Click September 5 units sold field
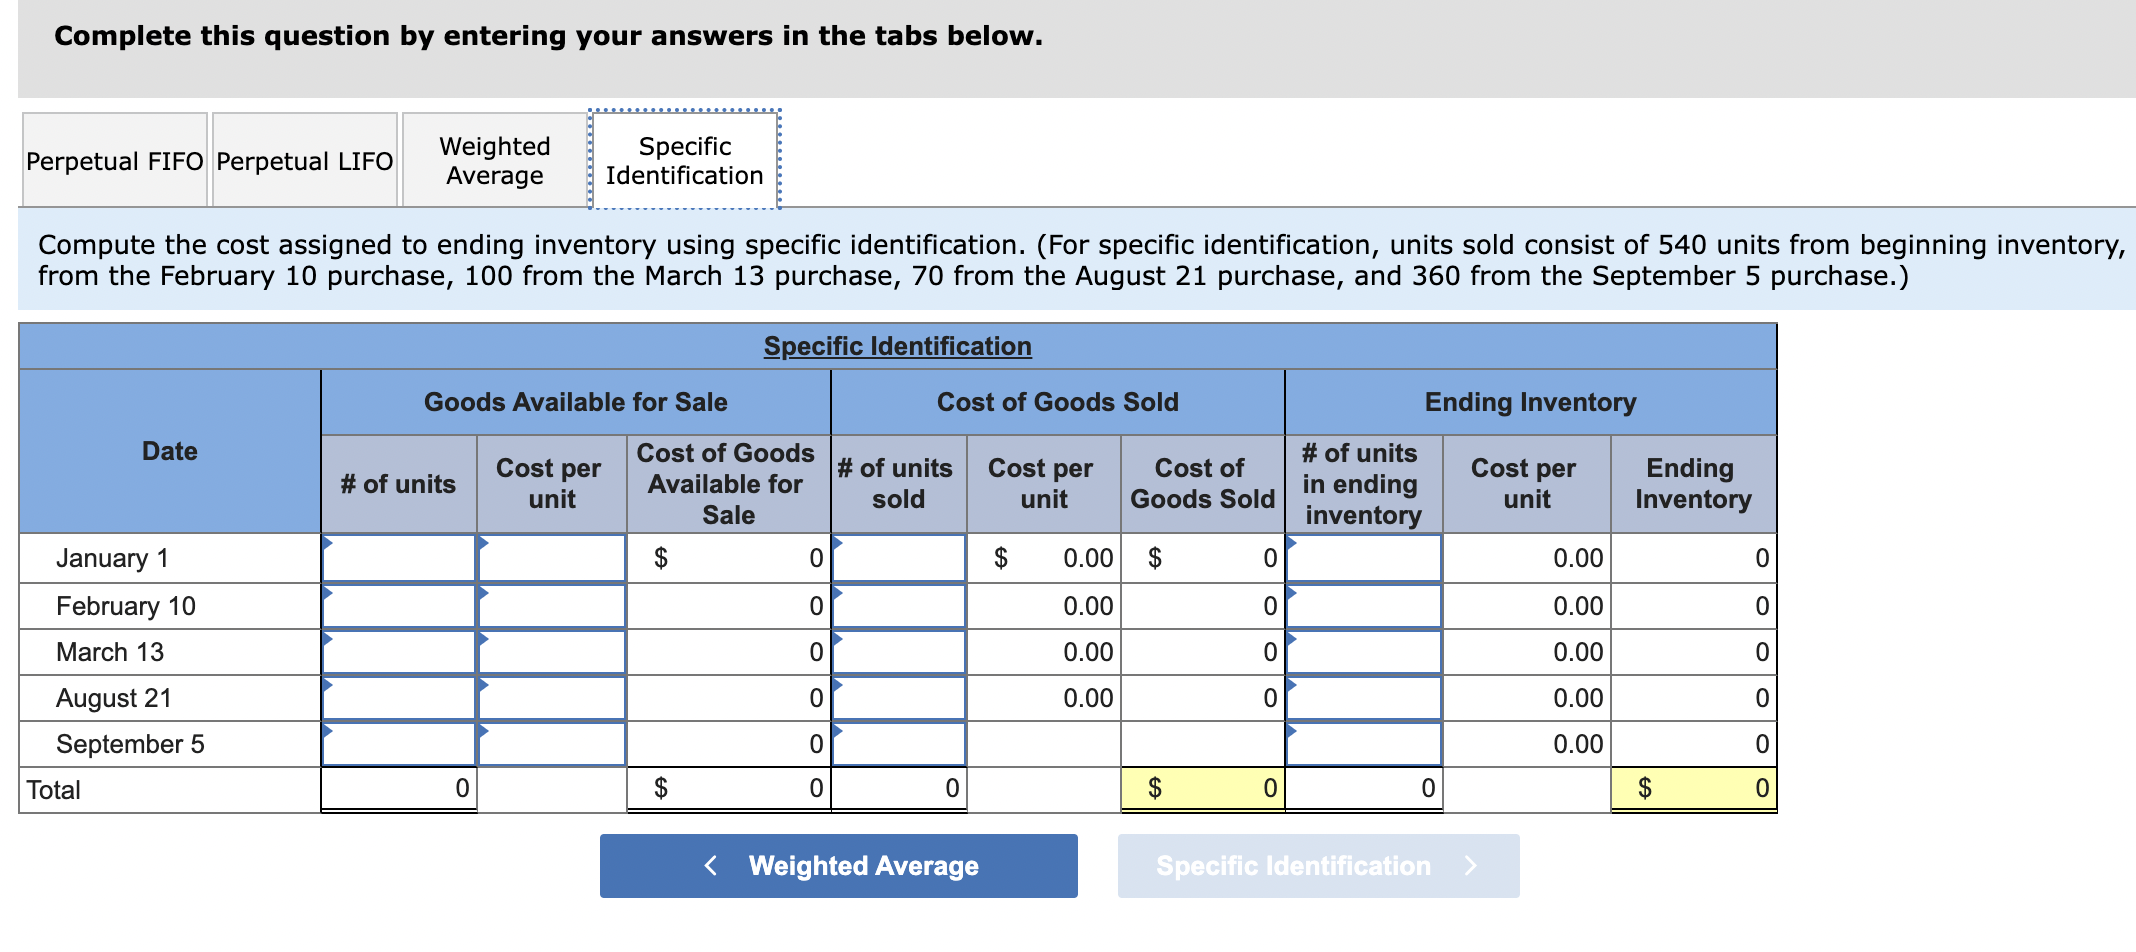 point(897,743)
